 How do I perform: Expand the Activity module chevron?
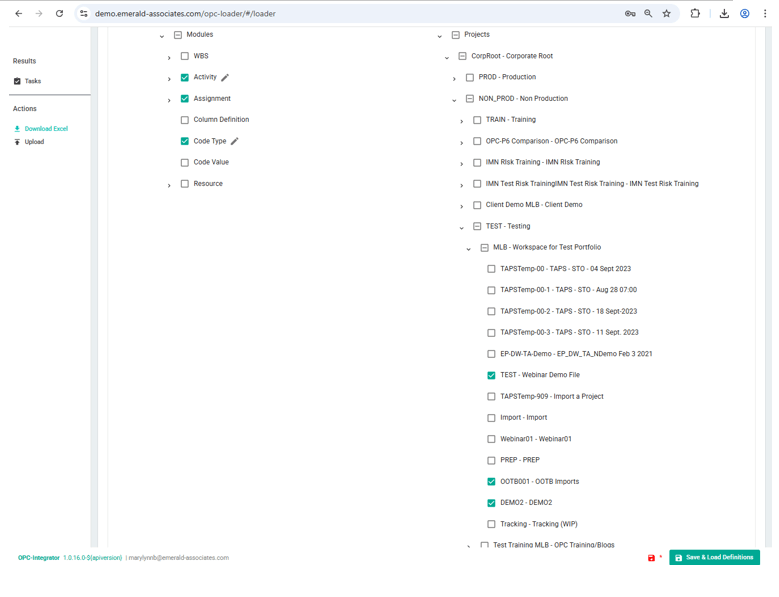coord(169,79)
